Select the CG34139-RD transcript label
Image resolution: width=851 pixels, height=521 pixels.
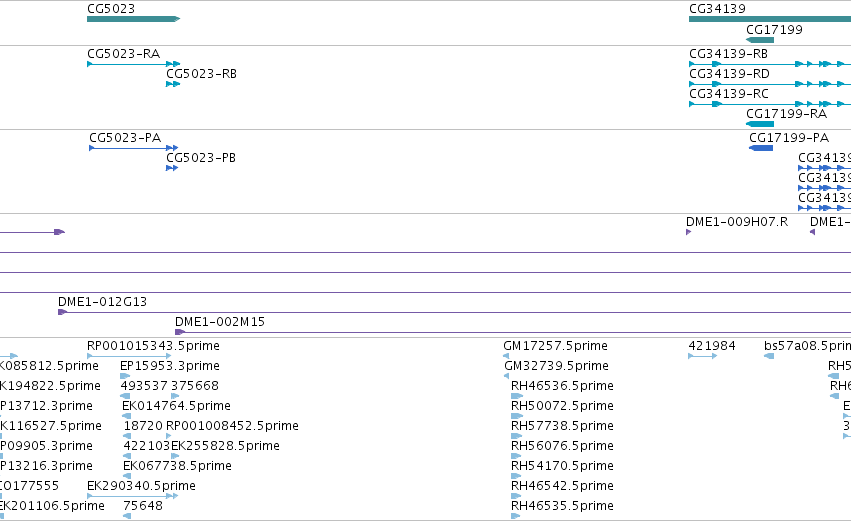(729, 74)
